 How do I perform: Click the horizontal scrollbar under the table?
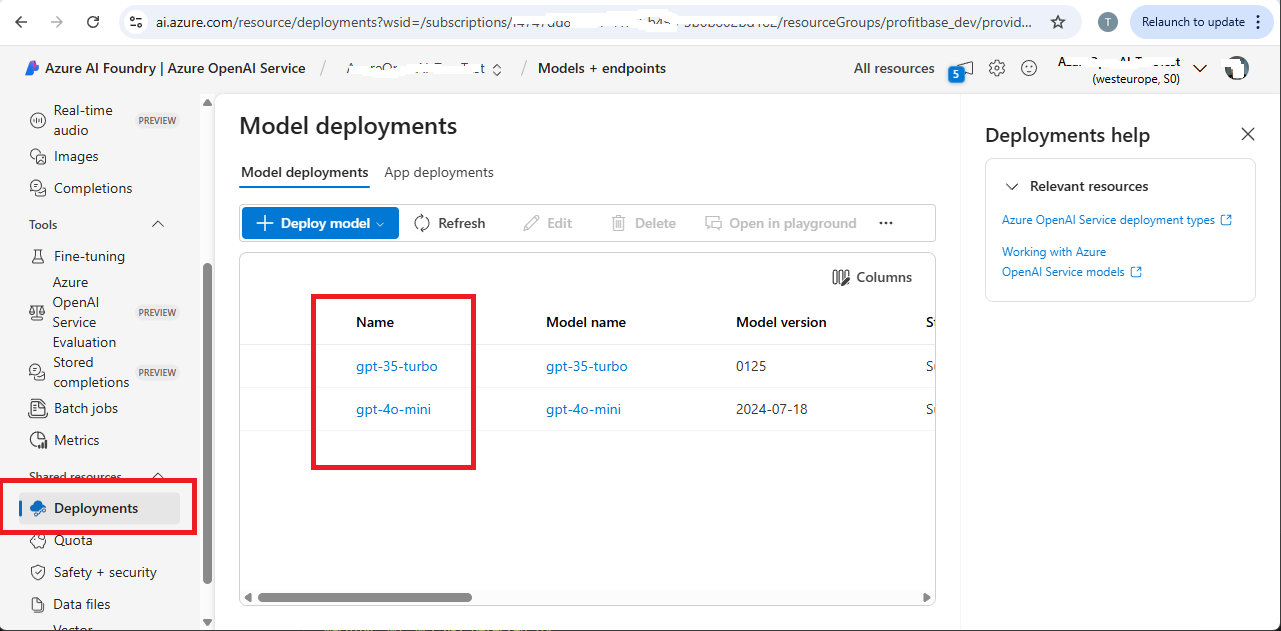point(365,598)
